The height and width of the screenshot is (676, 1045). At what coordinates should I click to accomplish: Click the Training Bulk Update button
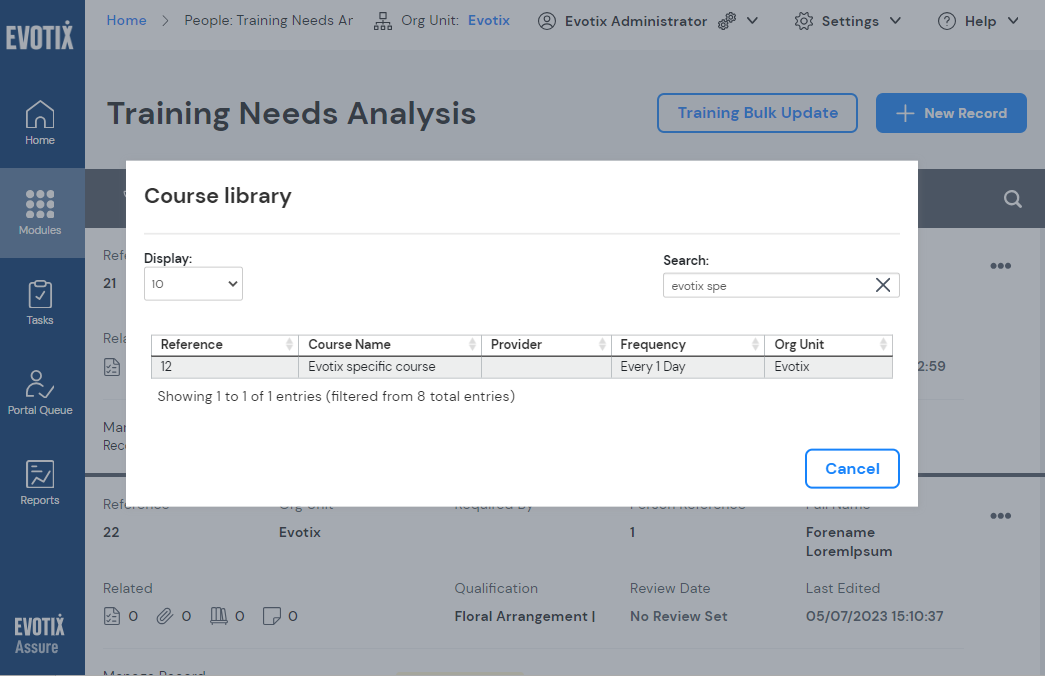pos(757,113)
